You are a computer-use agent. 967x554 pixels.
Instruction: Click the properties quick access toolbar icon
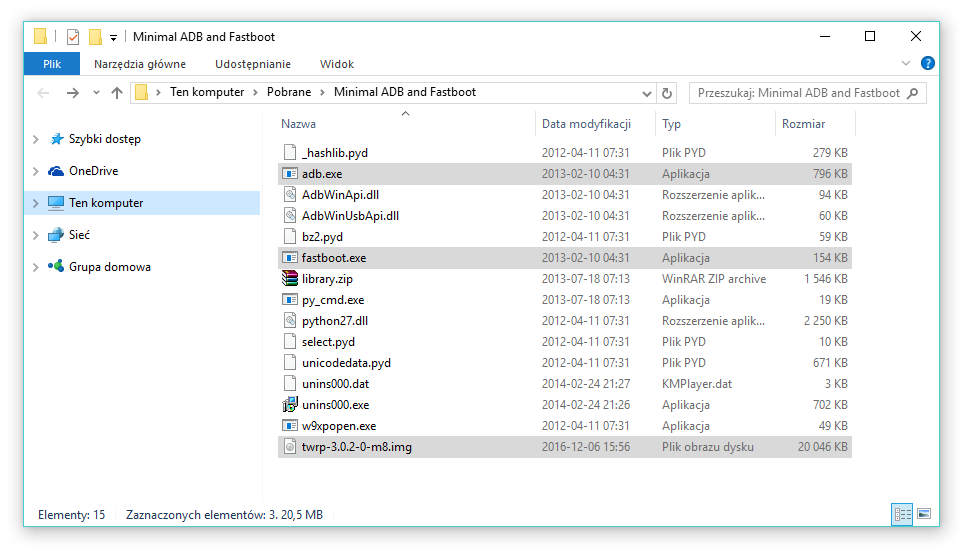click(73, 37)
